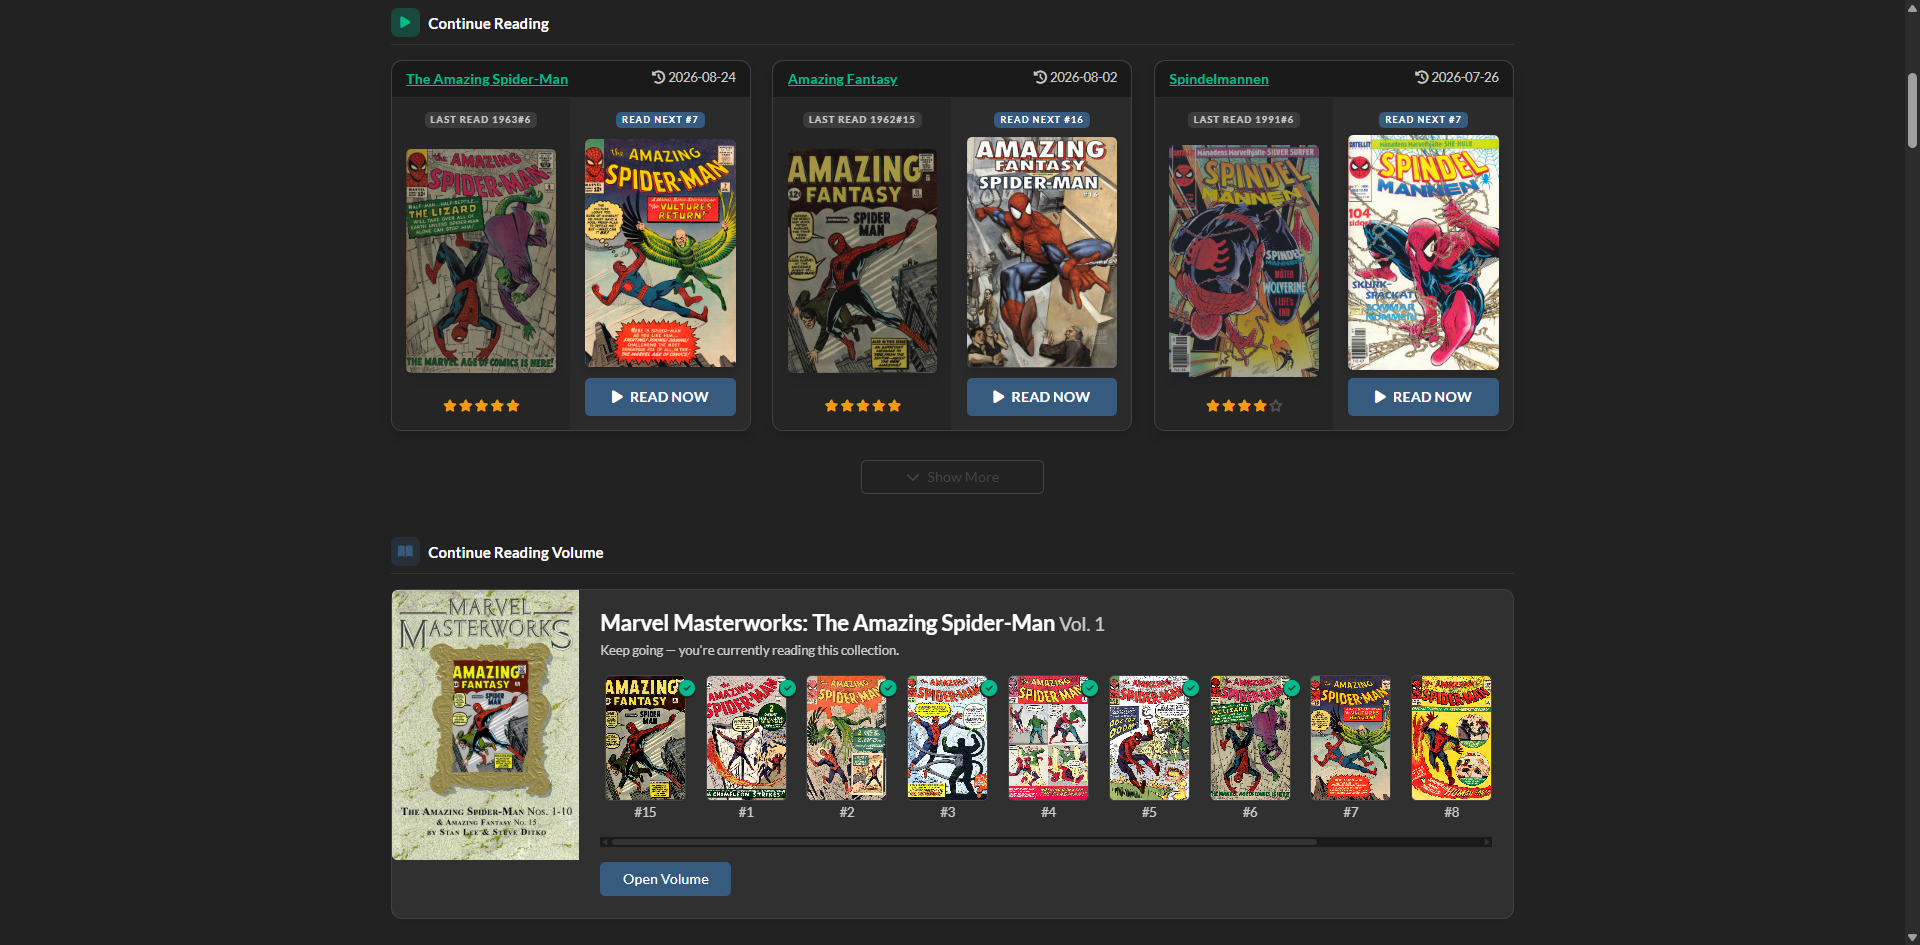Click the read checkmark on volume issue #1
The width and height of the screenshot is (1920, 945).
tap(788, 688)
